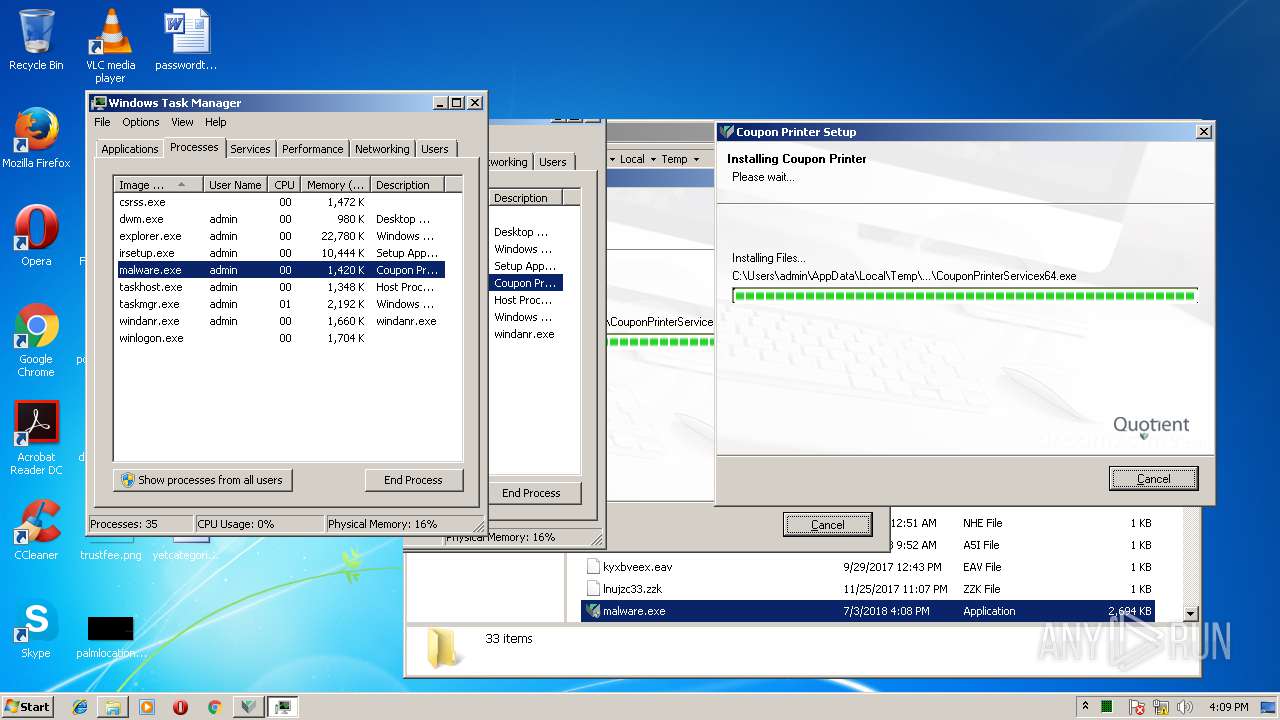
Task: Open File menu in Task Manager
Action: (102, 122)
